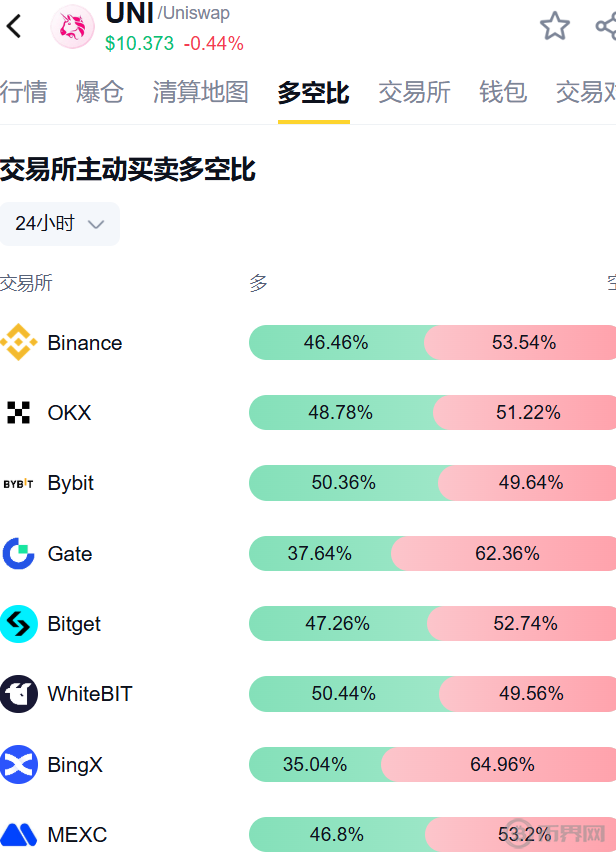Image resolution: width=616 pixels, height=861 pixels.
Task: Open the 爆仓 tab
Action: pyautogui.click(x=100, y=93)
